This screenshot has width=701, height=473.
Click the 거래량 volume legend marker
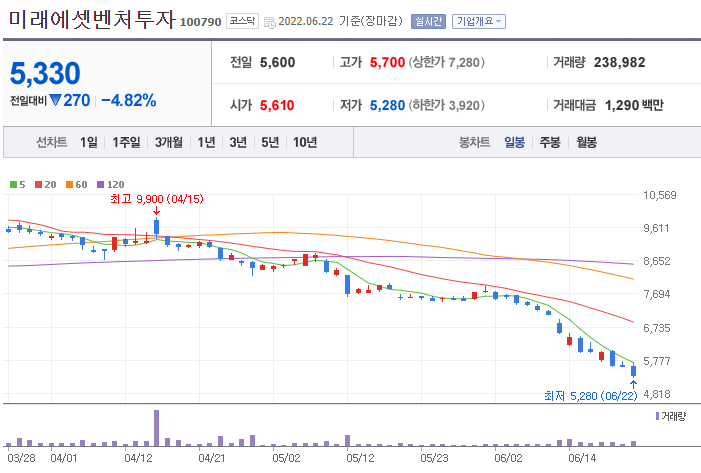[x=657, y=416]
